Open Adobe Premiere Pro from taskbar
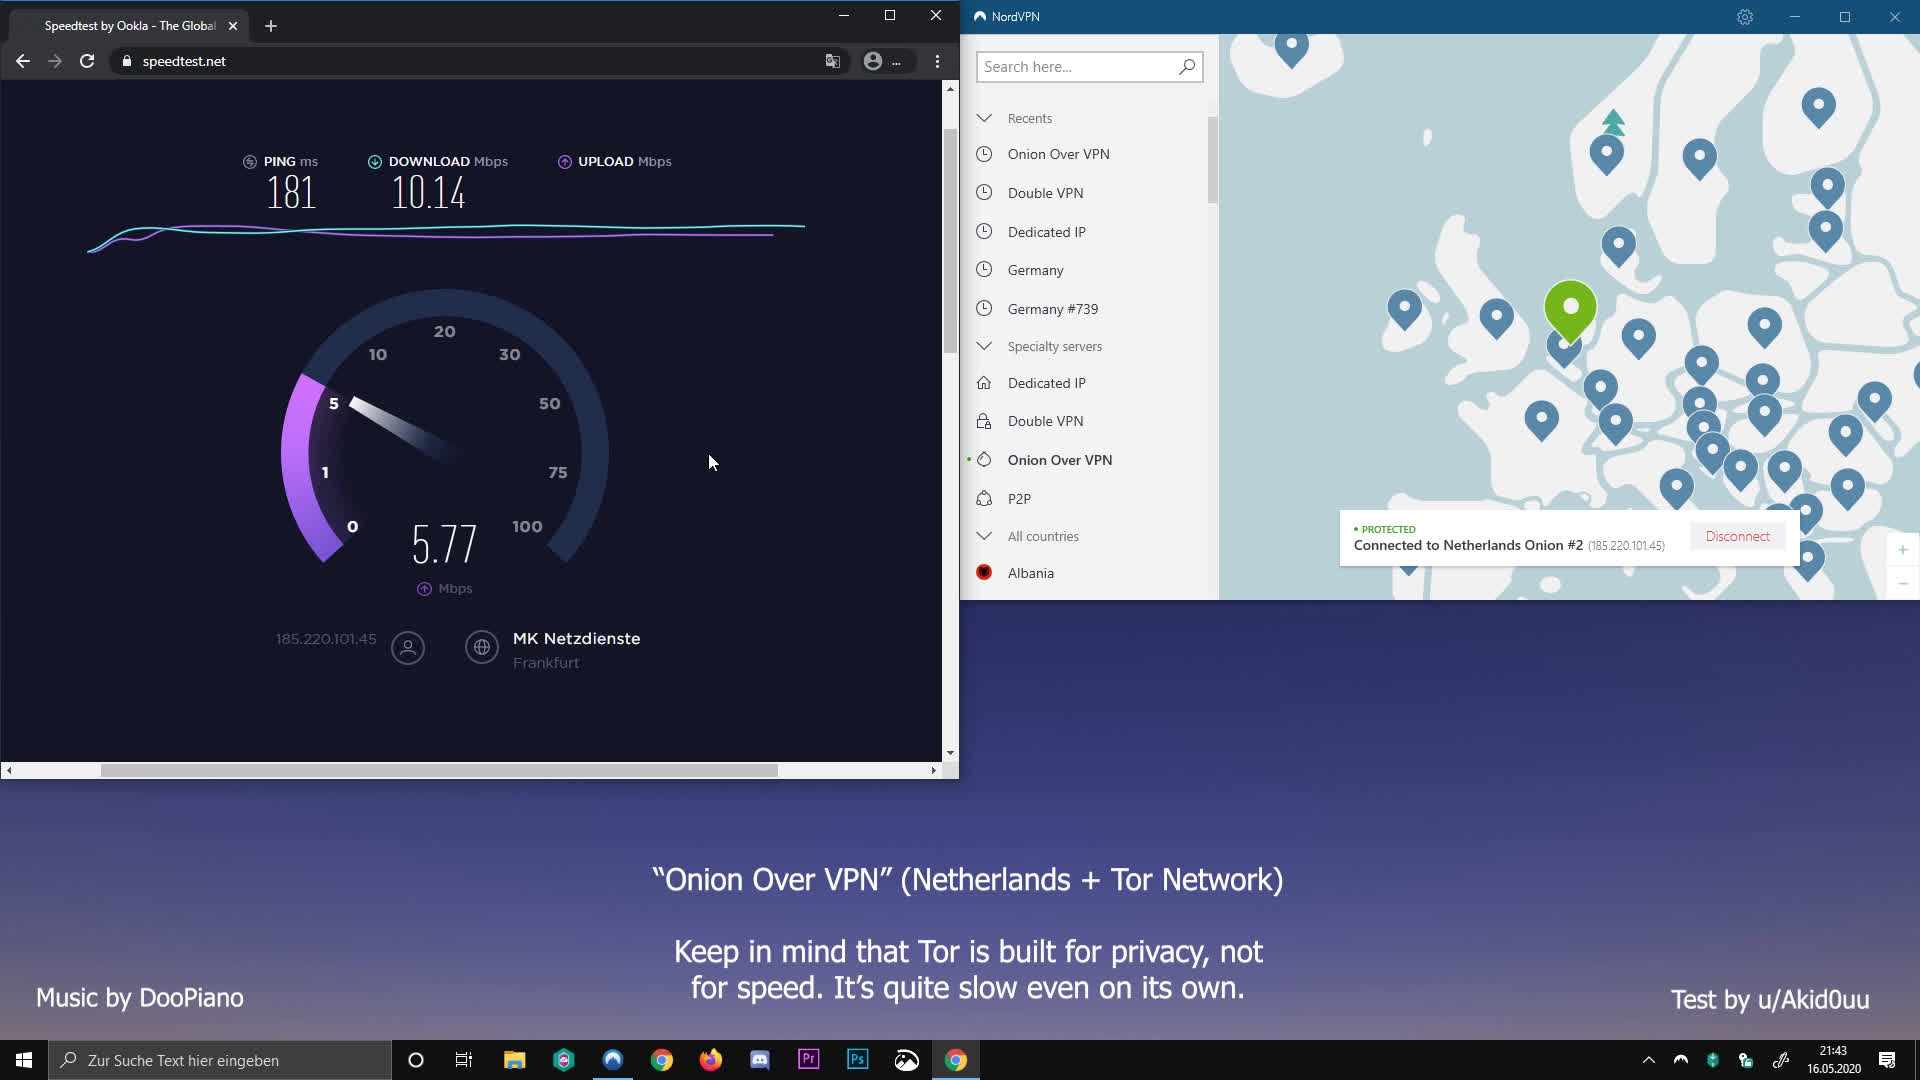Screen dimensions: 1920x1080 808,1059
